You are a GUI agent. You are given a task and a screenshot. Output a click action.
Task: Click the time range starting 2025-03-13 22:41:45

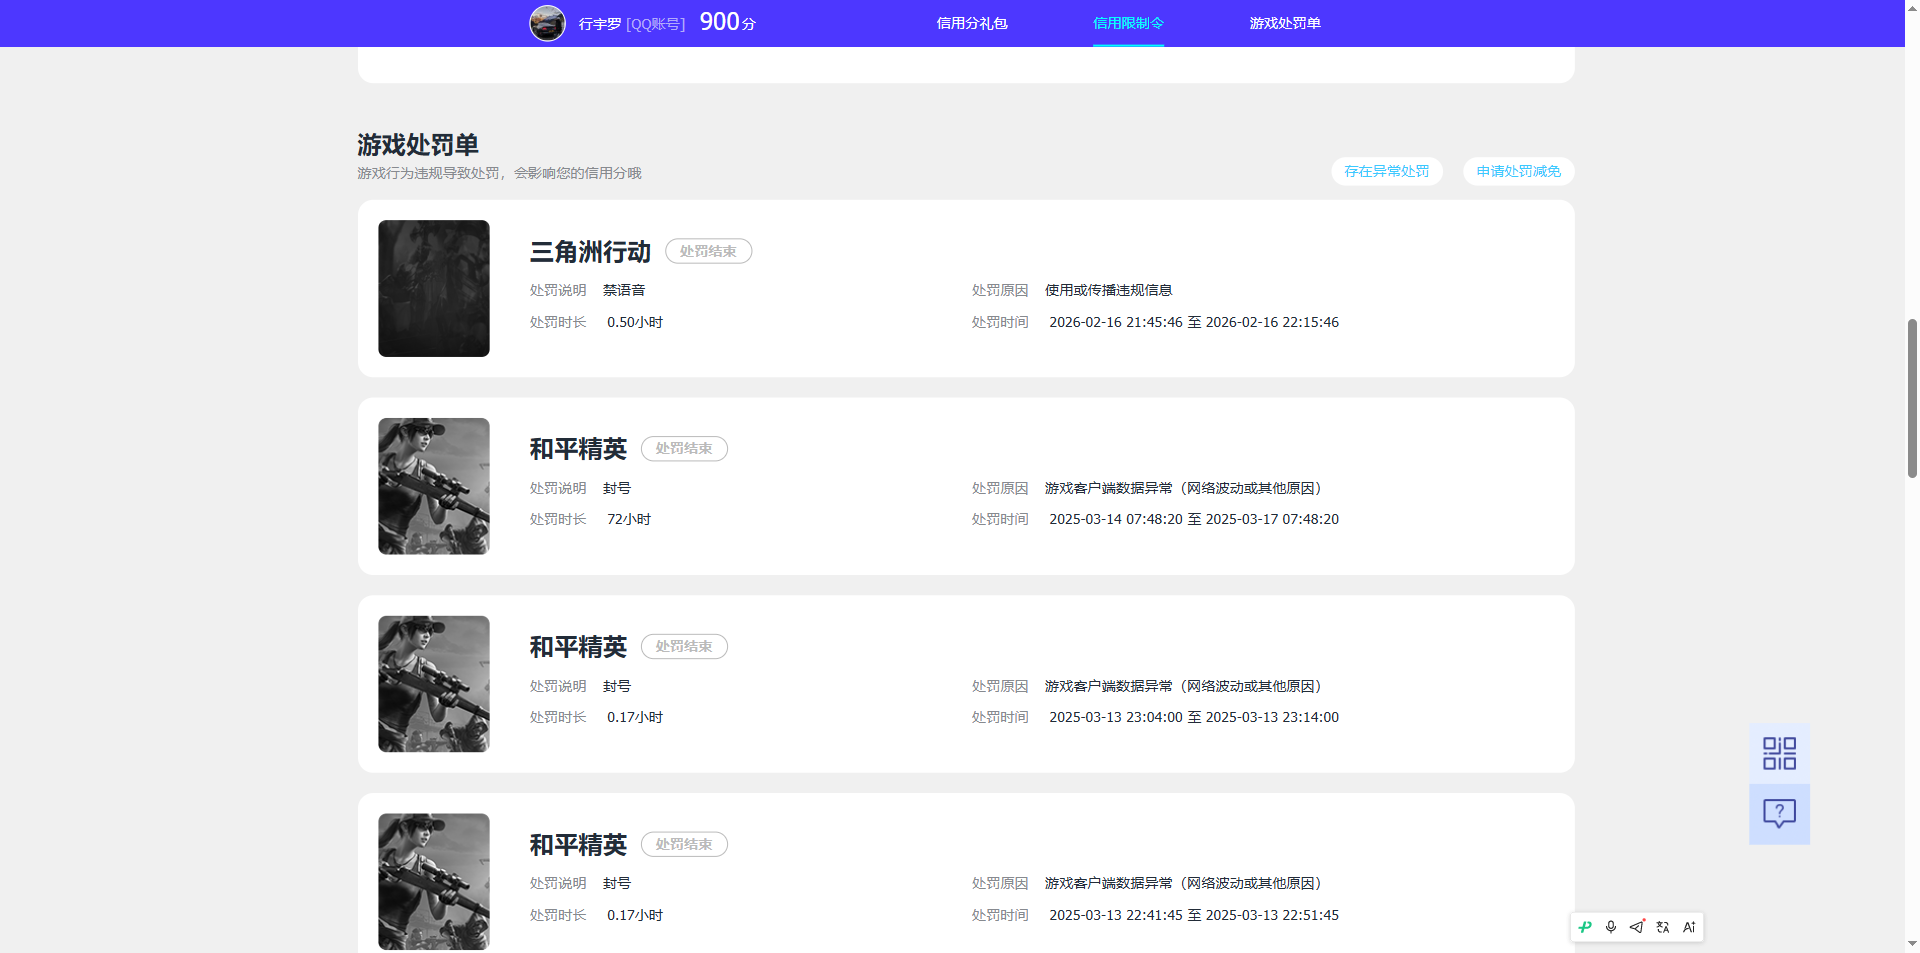click(x=1194, y=915)
